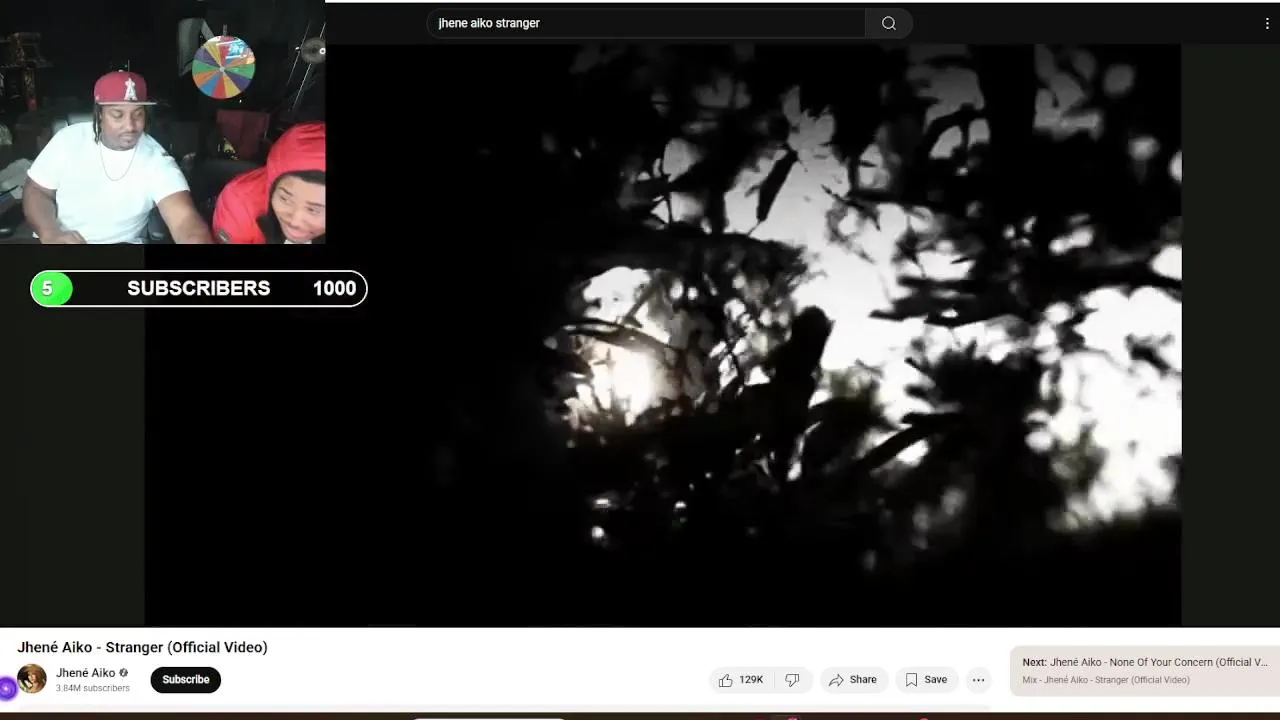Open the three-dot menu at top right
Screen dimensions: 1280x720
click(x=1267, y=23)
